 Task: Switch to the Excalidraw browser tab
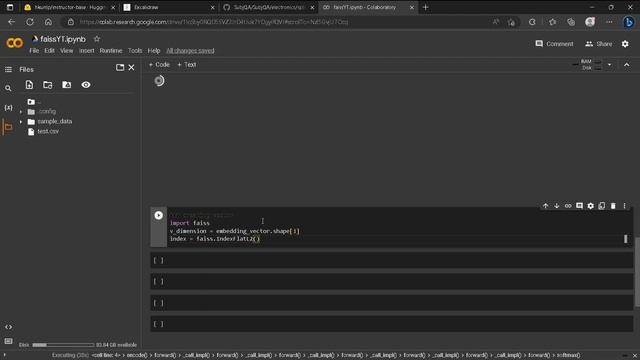pyautogui.click(x=169, y=7)
